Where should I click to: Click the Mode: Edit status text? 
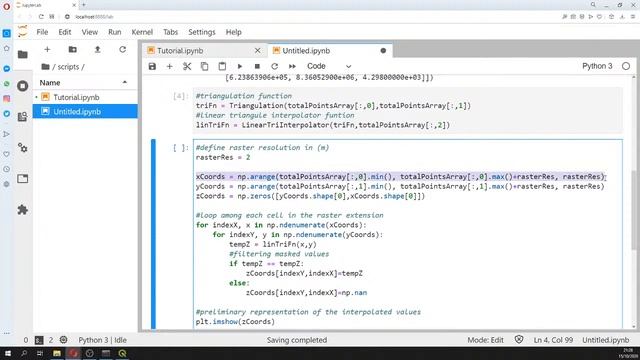(x=485, y=340)
